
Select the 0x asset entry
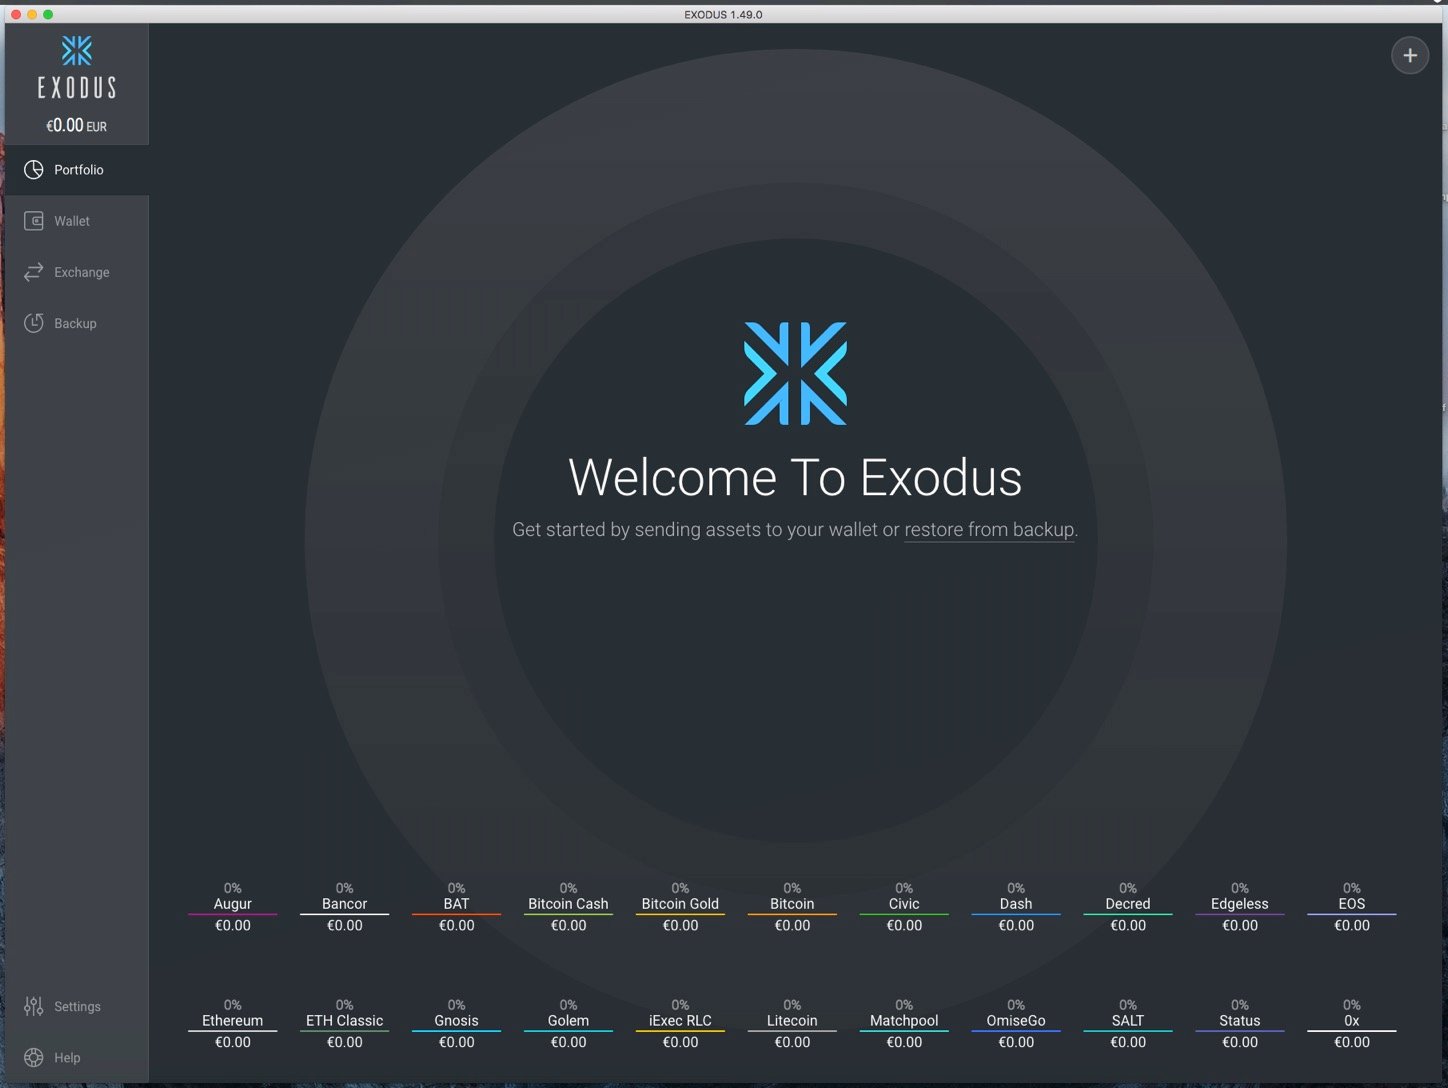tap(1353, 1024)
